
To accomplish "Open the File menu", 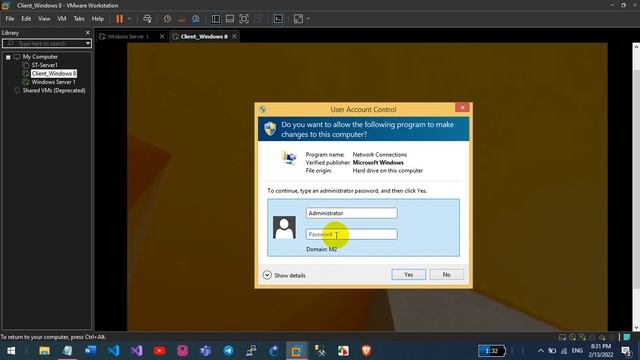I will [x=10, y=19].
